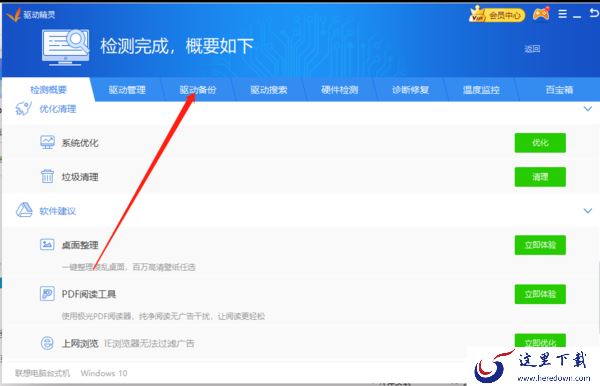Viewport: 600px width, 386px height.
Task: Click the 桌面整理 picture icon
Action: (47, 244)
